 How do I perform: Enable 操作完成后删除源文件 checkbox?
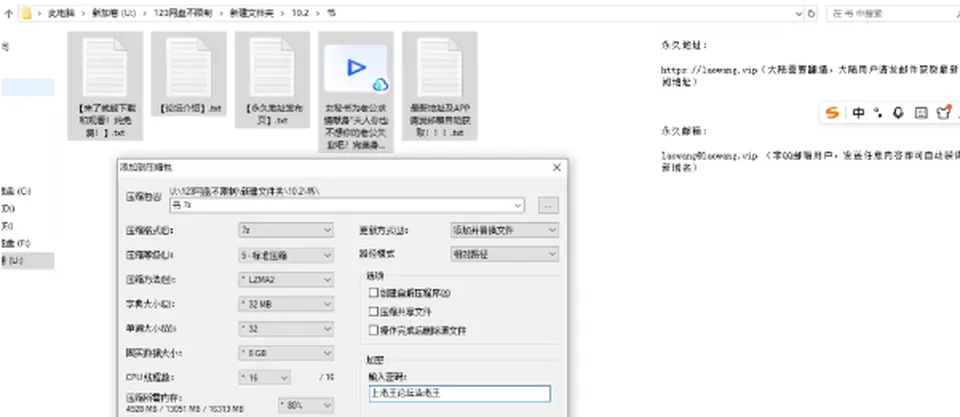[373, 331]
